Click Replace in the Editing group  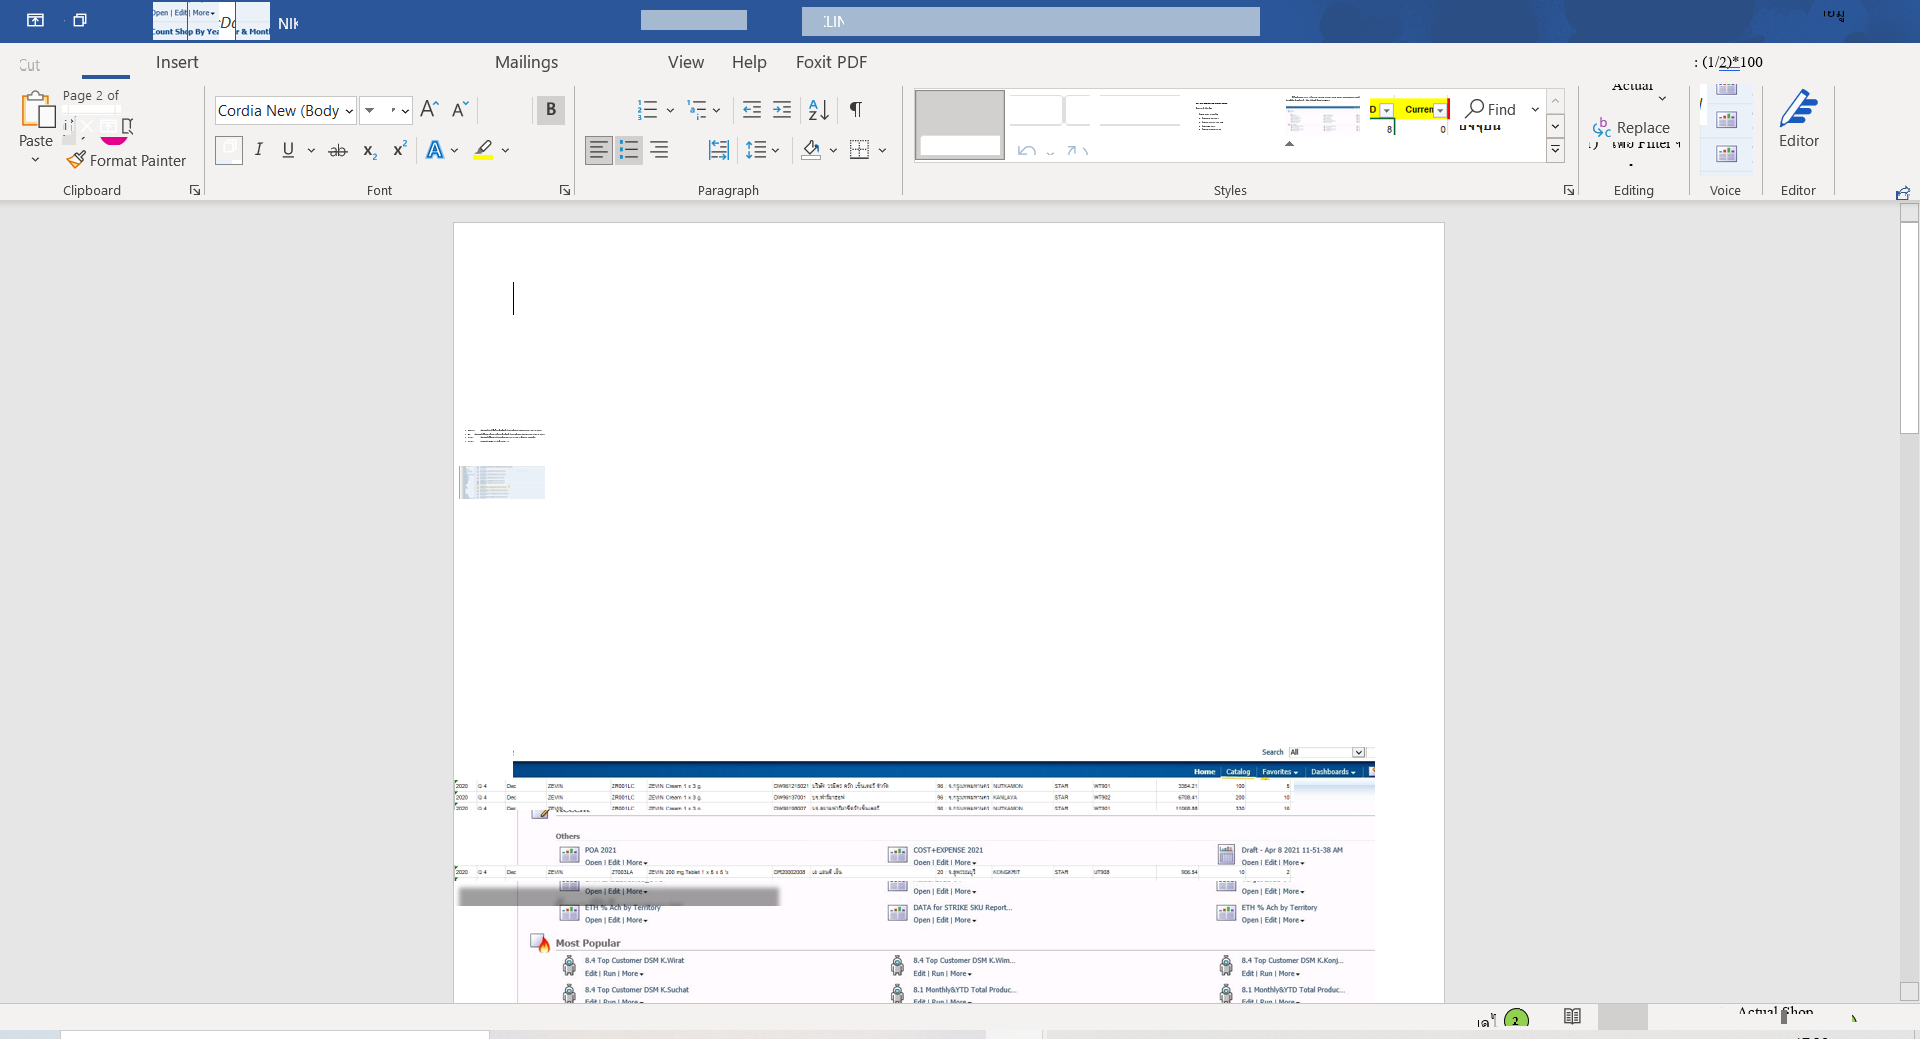pos(1631,127)
